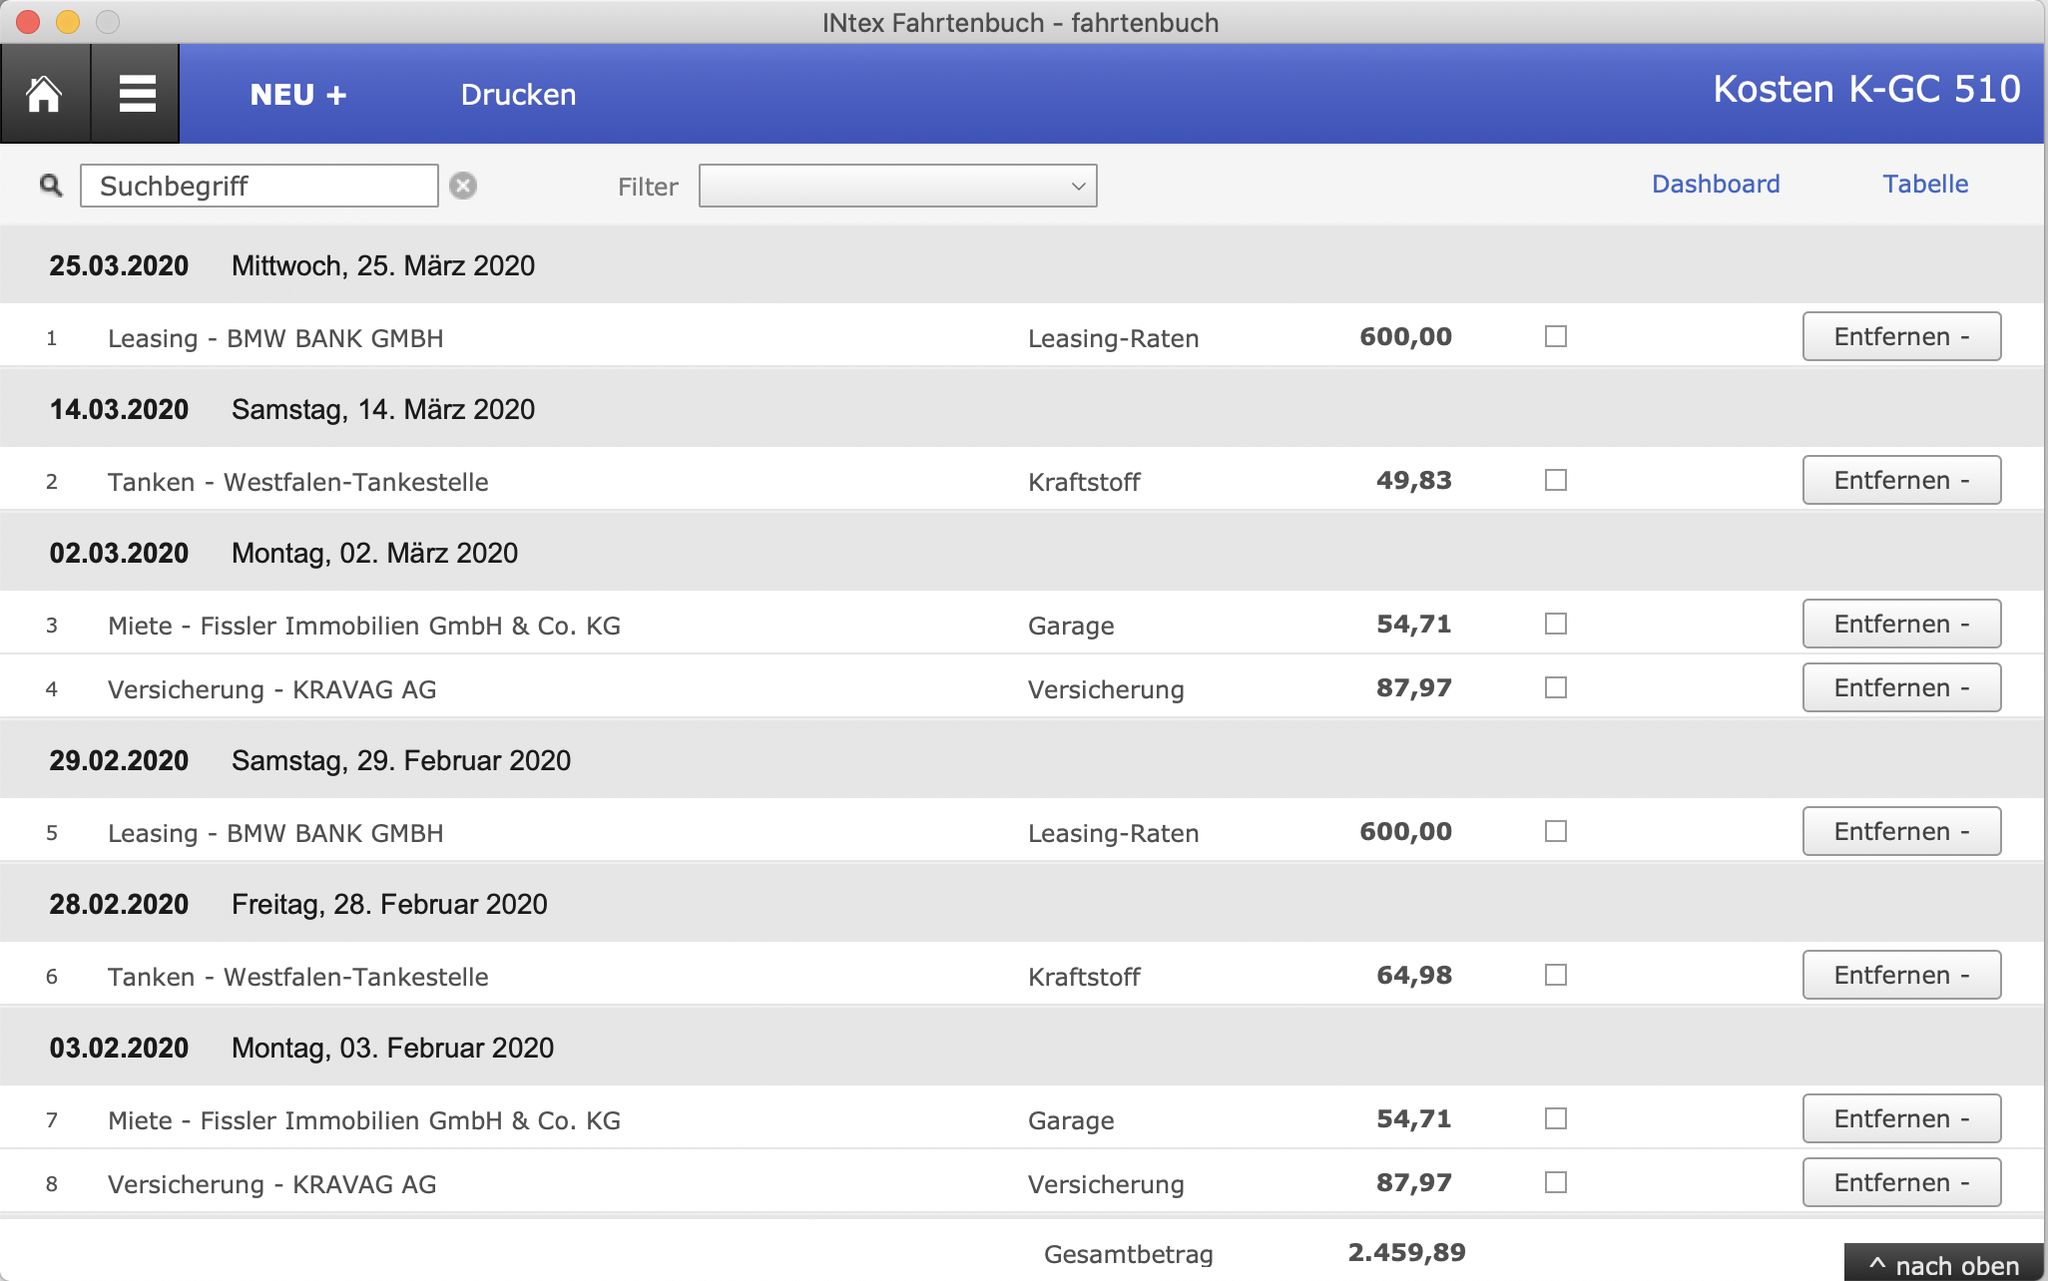The height and width of the screenshot is (1281, 2048).
Task: Remove row 7 Miete with Entfernen
Action: tap(1901, 1119)
